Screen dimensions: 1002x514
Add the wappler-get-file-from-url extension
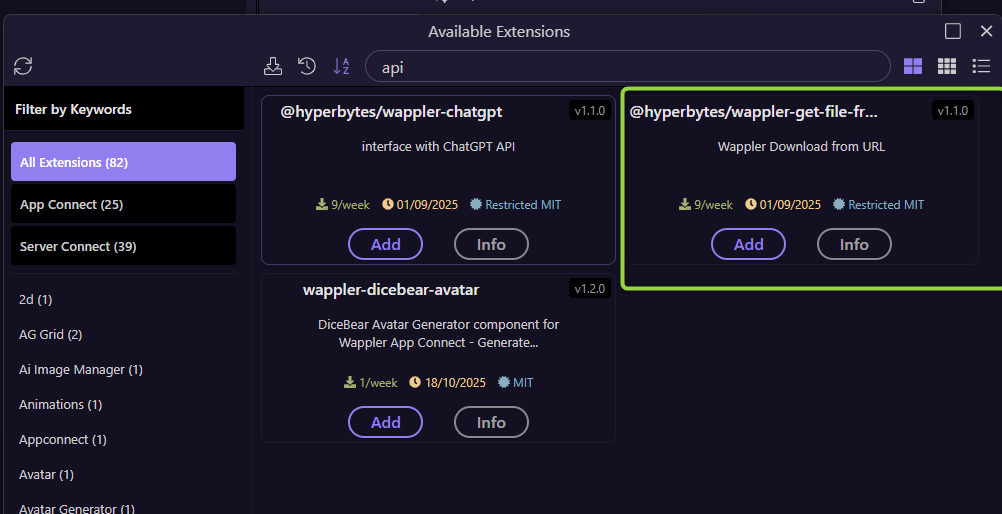[748, 244]
